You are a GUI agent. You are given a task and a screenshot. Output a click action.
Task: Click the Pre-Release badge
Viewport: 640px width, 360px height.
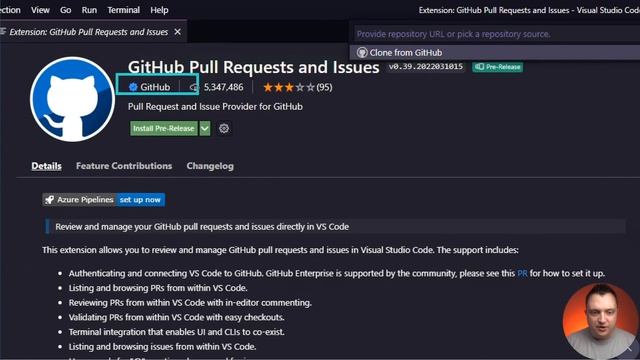pyautogui.click(x=498, y=67)
